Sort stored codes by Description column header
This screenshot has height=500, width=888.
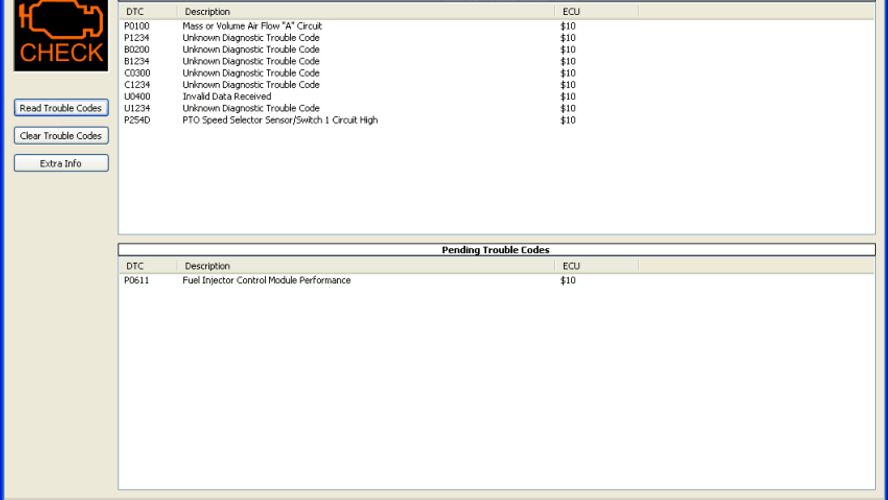pos(365,12)
